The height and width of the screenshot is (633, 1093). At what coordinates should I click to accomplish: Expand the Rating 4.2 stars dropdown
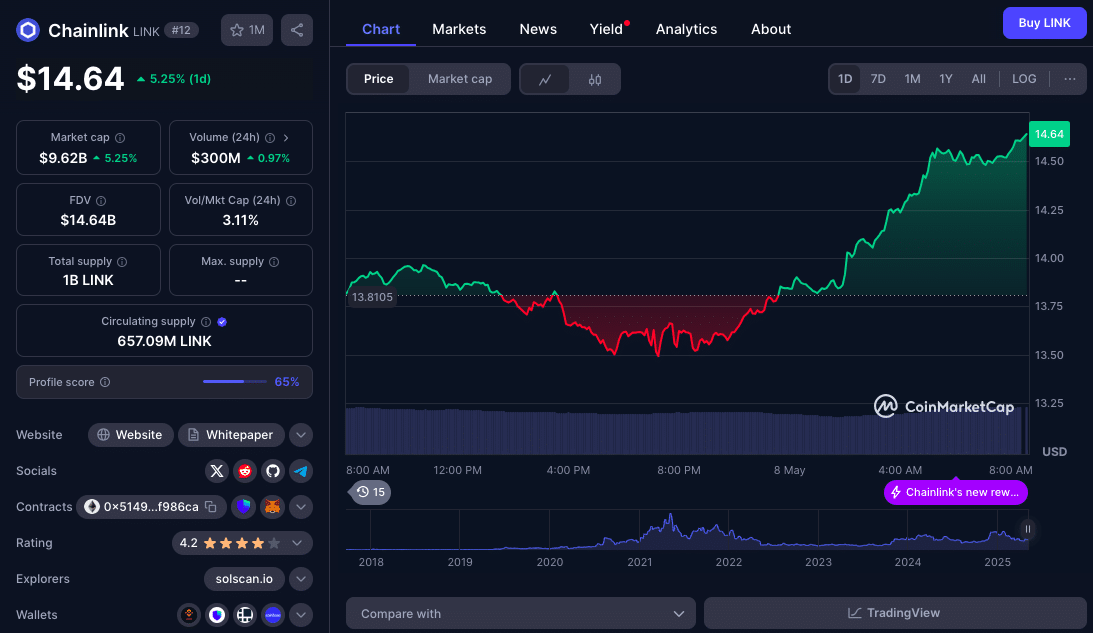[297, 543]
